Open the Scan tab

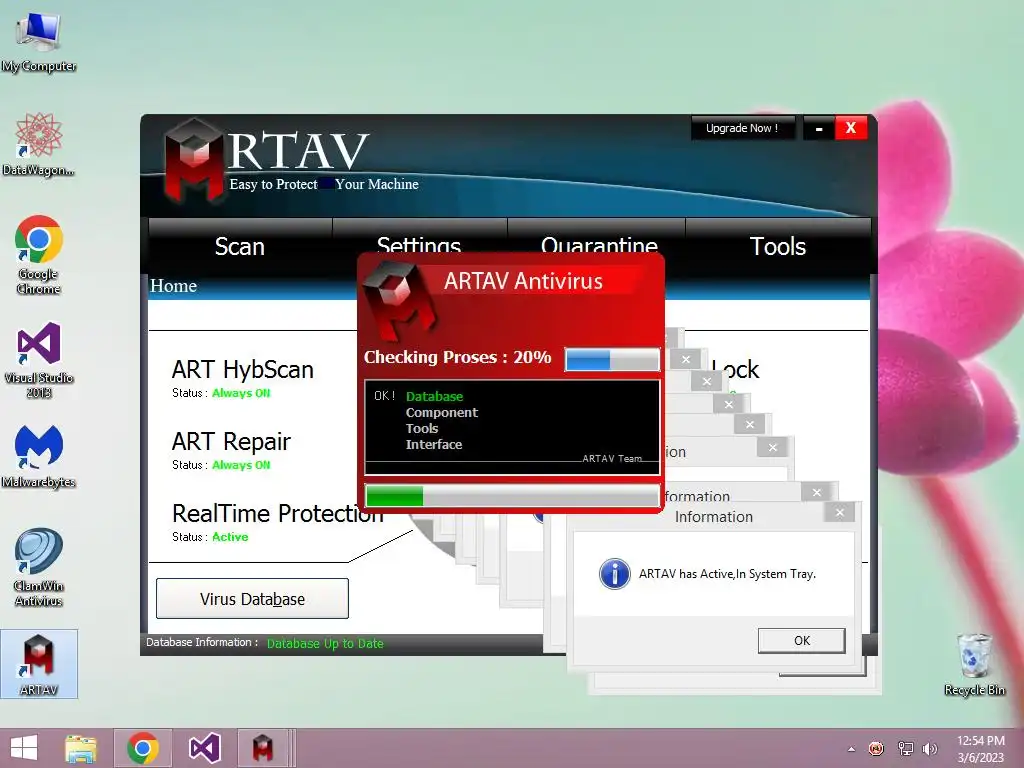[240, 246]
